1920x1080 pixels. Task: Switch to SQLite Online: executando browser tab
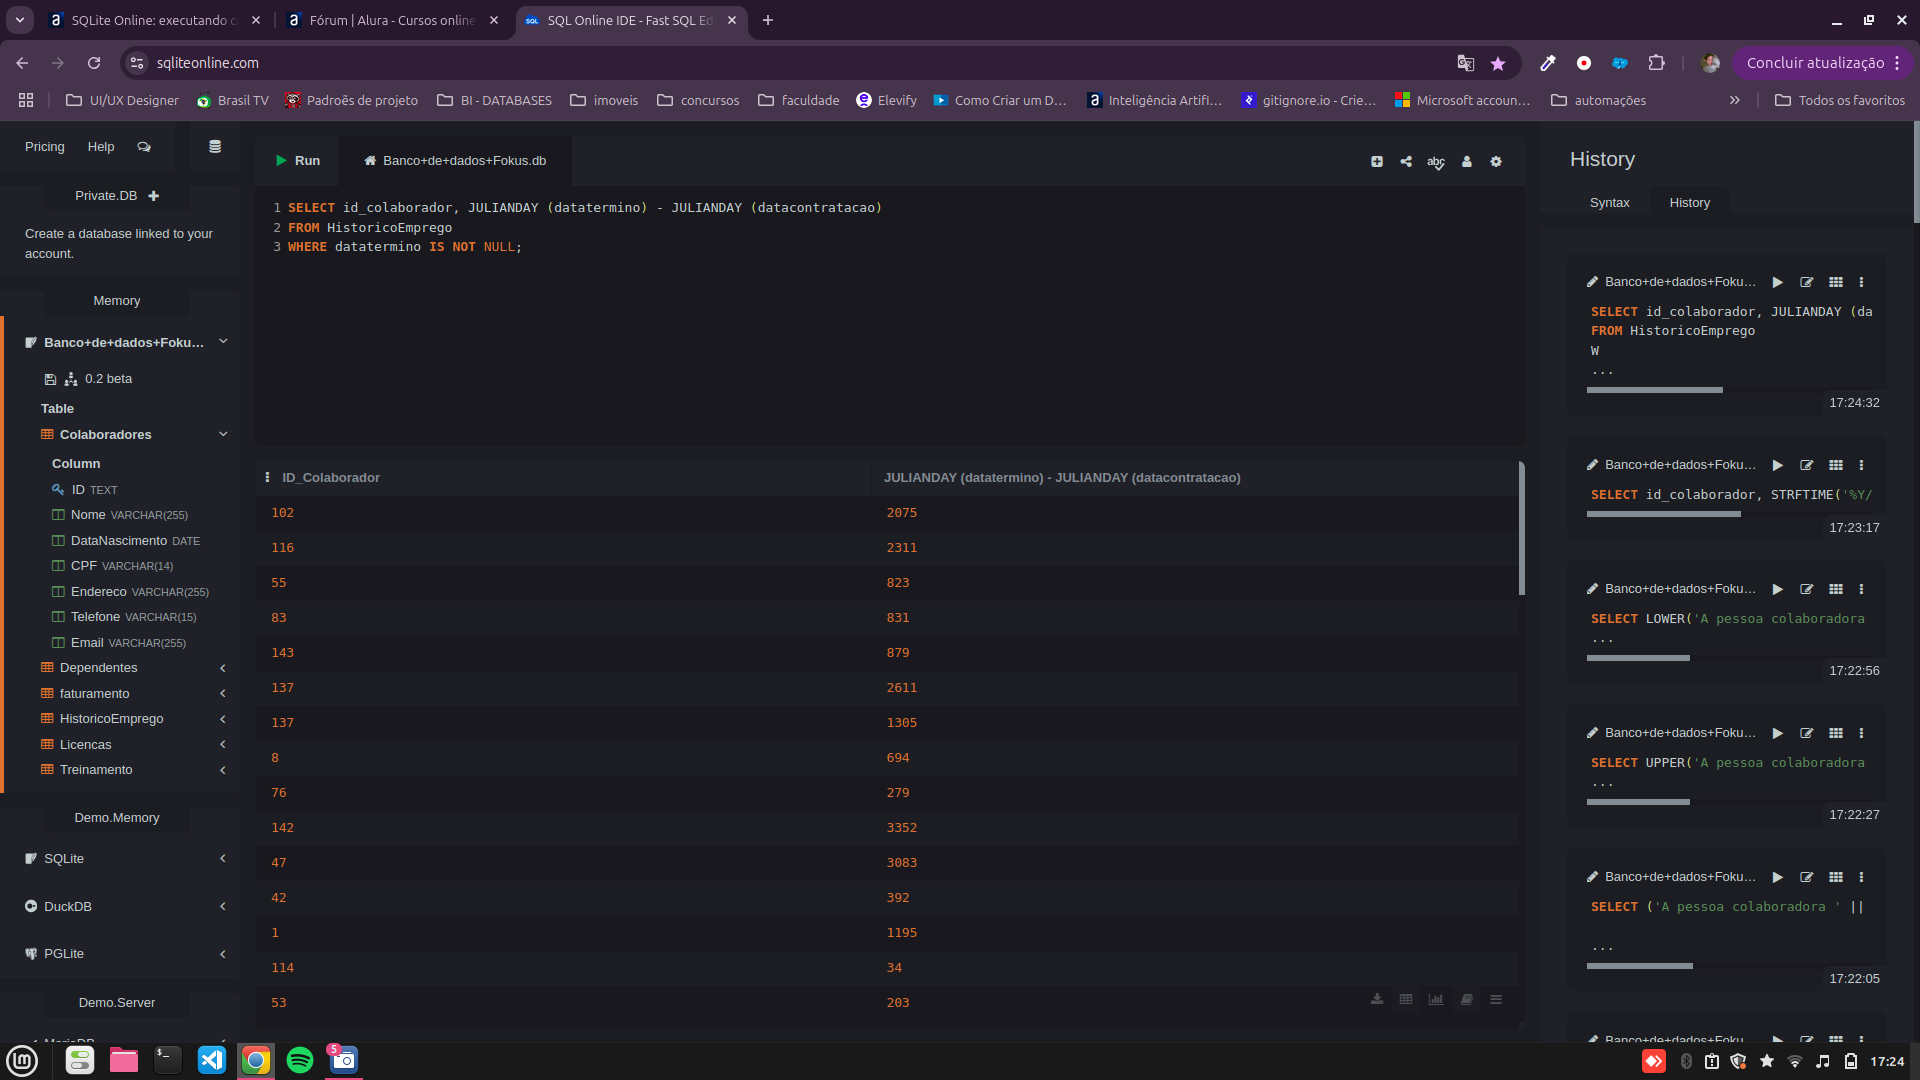pos(155,20)
